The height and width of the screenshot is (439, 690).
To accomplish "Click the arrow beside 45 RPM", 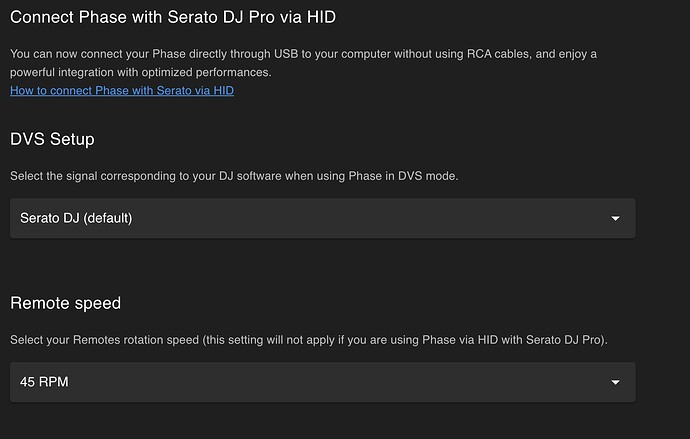I will coord(615,382).
